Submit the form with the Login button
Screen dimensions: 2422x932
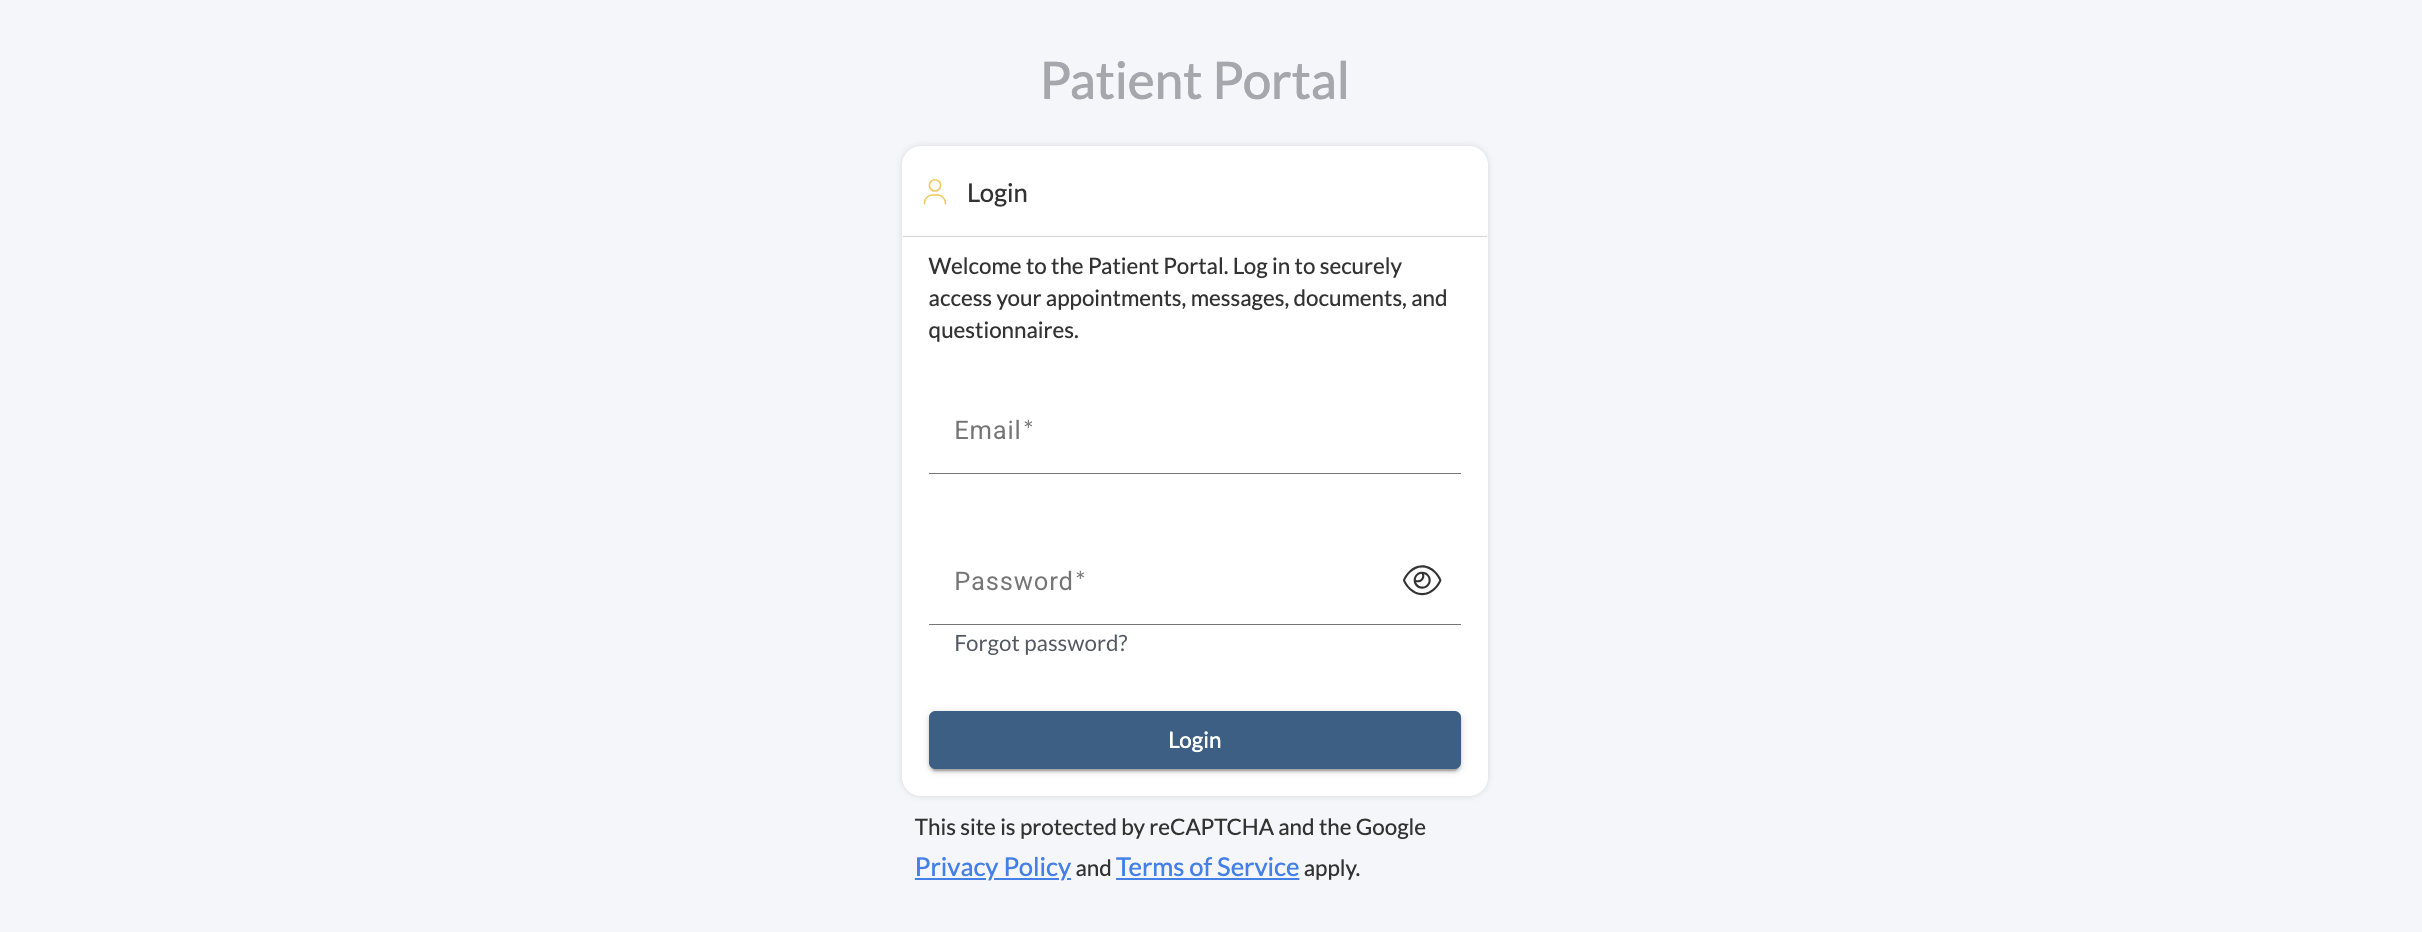1194,740
